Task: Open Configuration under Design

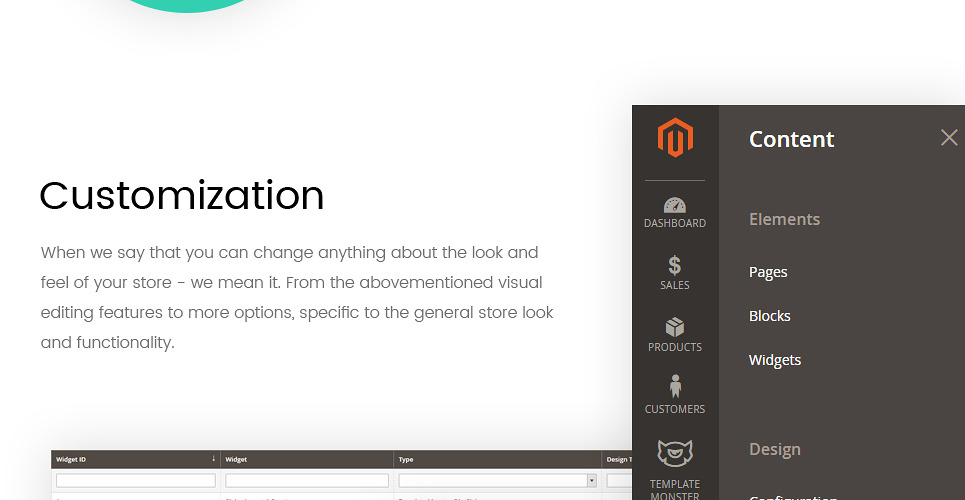Action: [792, 496]
